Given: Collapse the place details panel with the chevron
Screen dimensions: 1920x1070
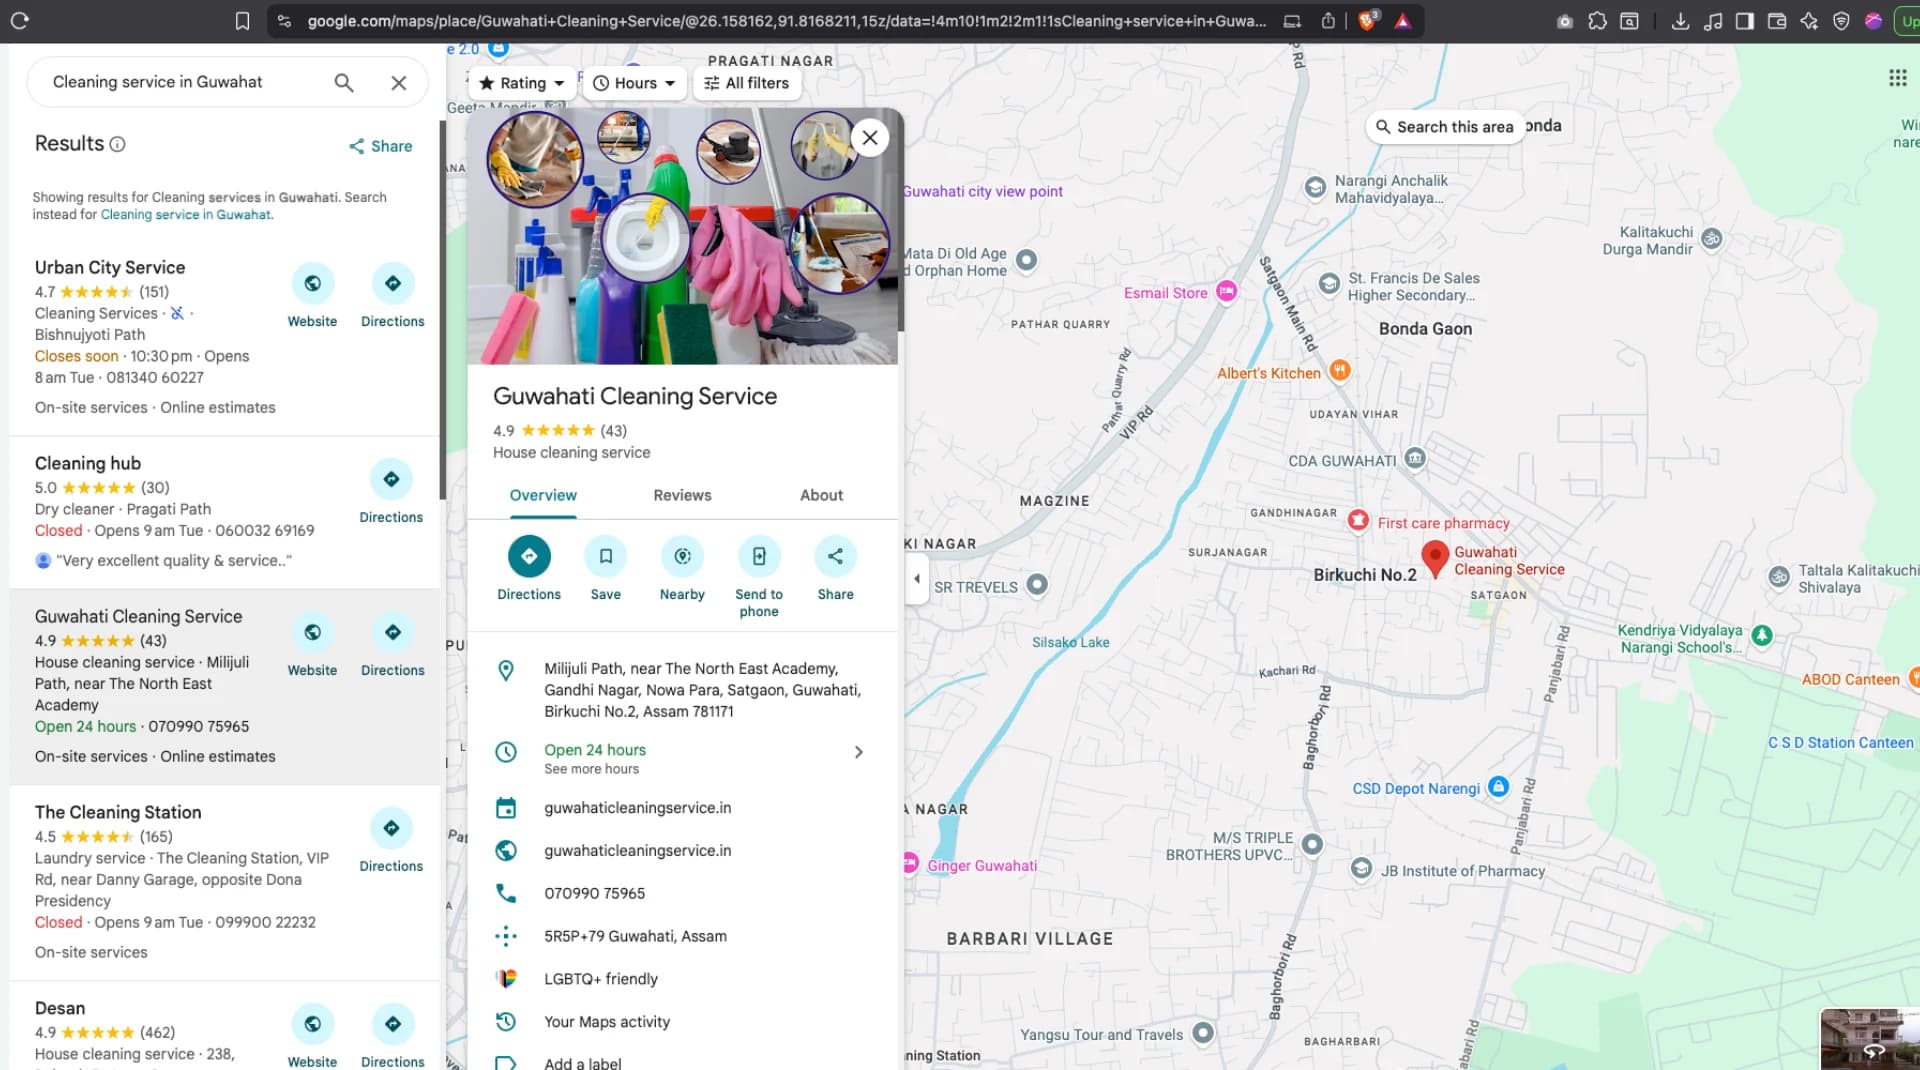Looking at the screenshot, I should (x=916, y=578).
